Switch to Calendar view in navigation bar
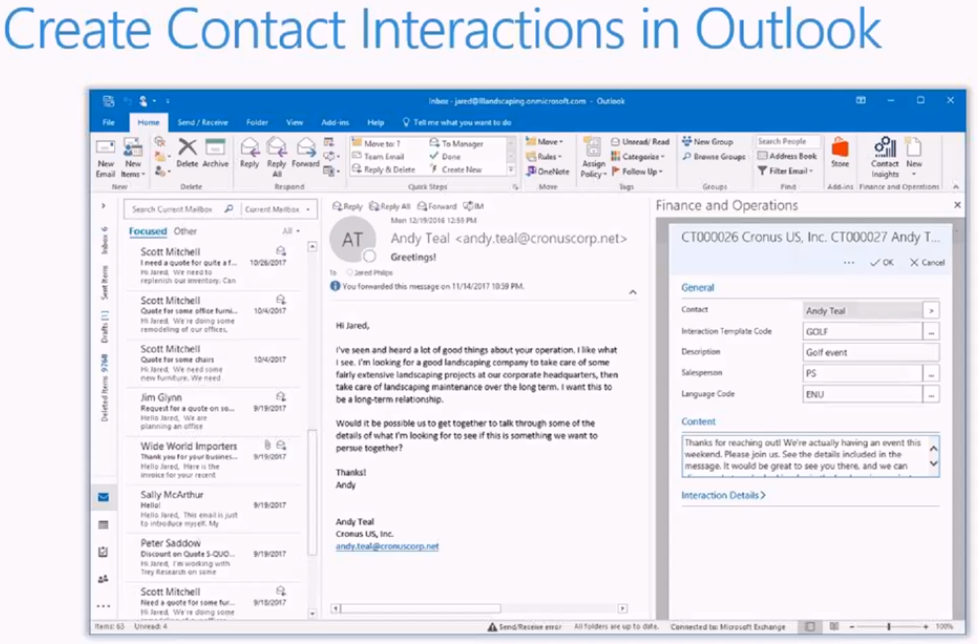The image size is (978, 644). click(x=104, y=524)
